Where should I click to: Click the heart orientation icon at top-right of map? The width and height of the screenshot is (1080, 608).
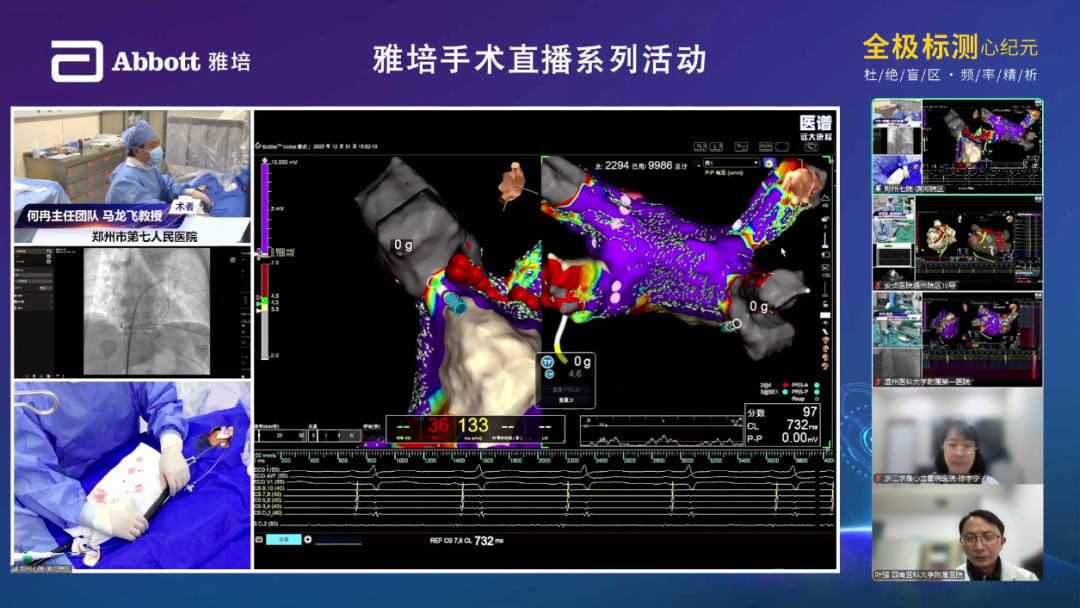click(769, 162)
